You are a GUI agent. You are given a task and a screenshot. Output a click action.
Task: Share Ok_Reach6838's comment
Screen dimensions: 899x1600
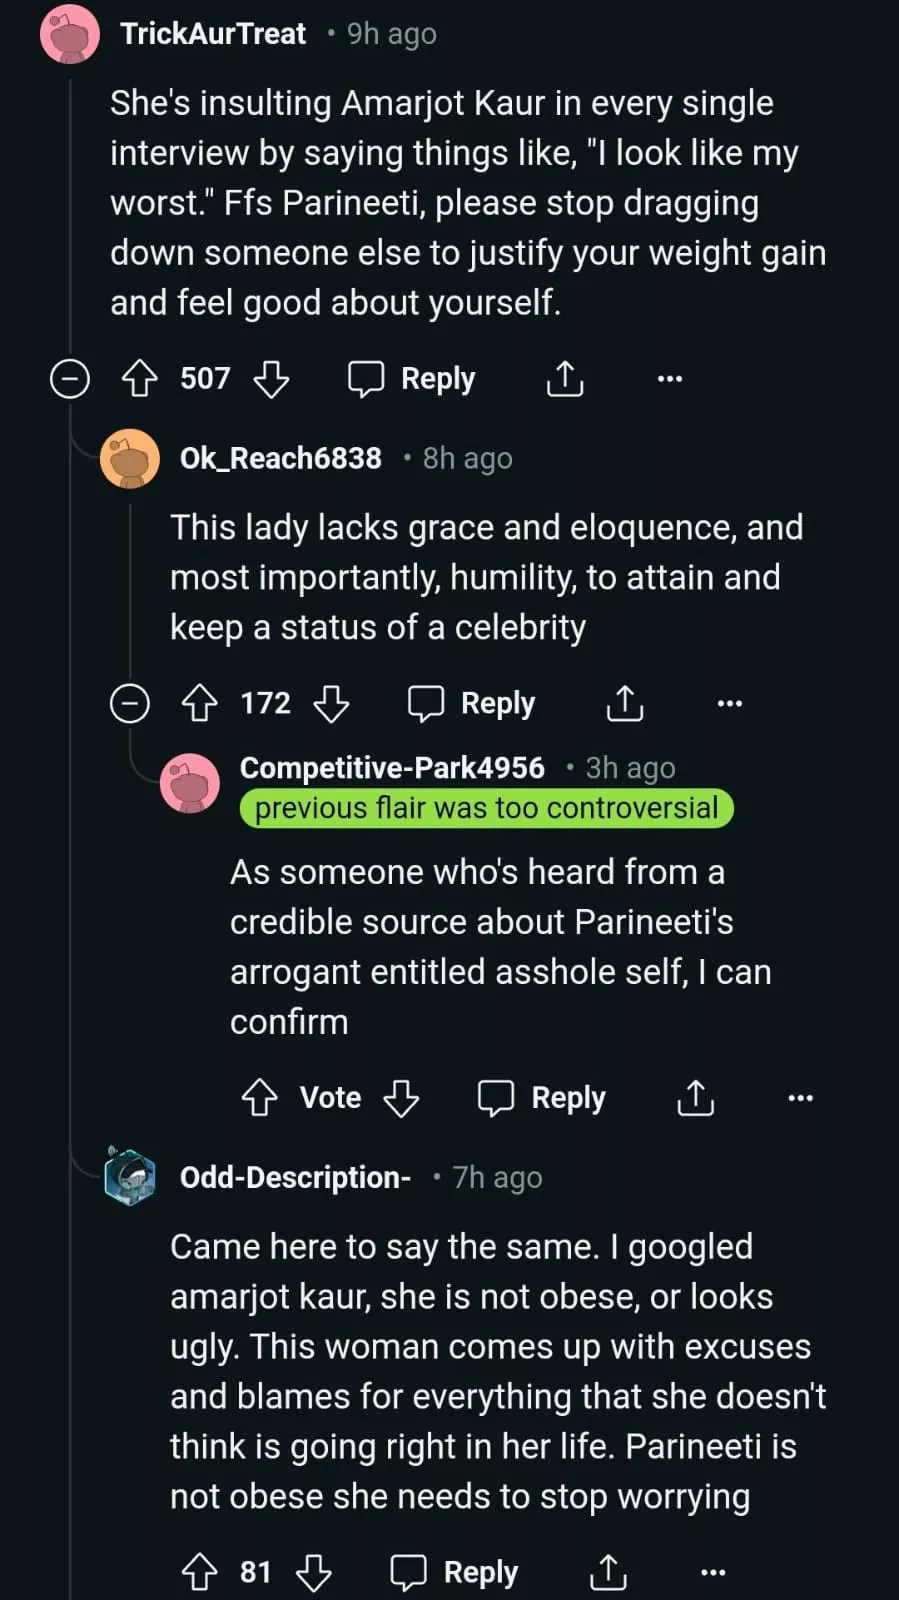coord(625,703)
